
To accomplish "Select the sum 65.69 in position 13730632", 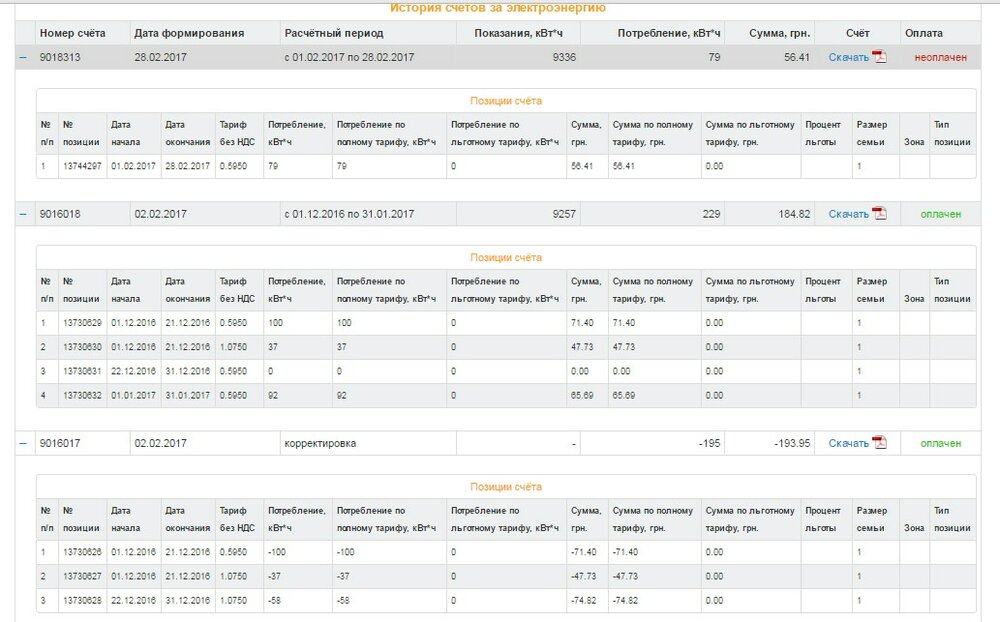I will 582,396.
